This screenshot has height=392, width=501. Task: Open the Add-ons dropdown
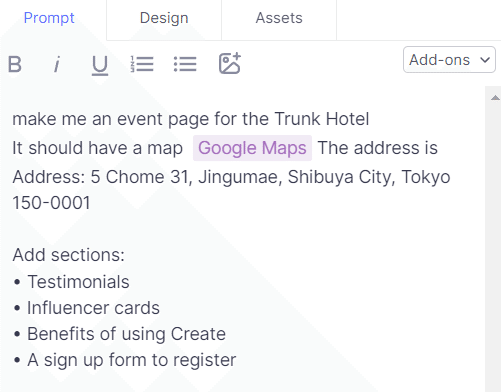(449, 60)
